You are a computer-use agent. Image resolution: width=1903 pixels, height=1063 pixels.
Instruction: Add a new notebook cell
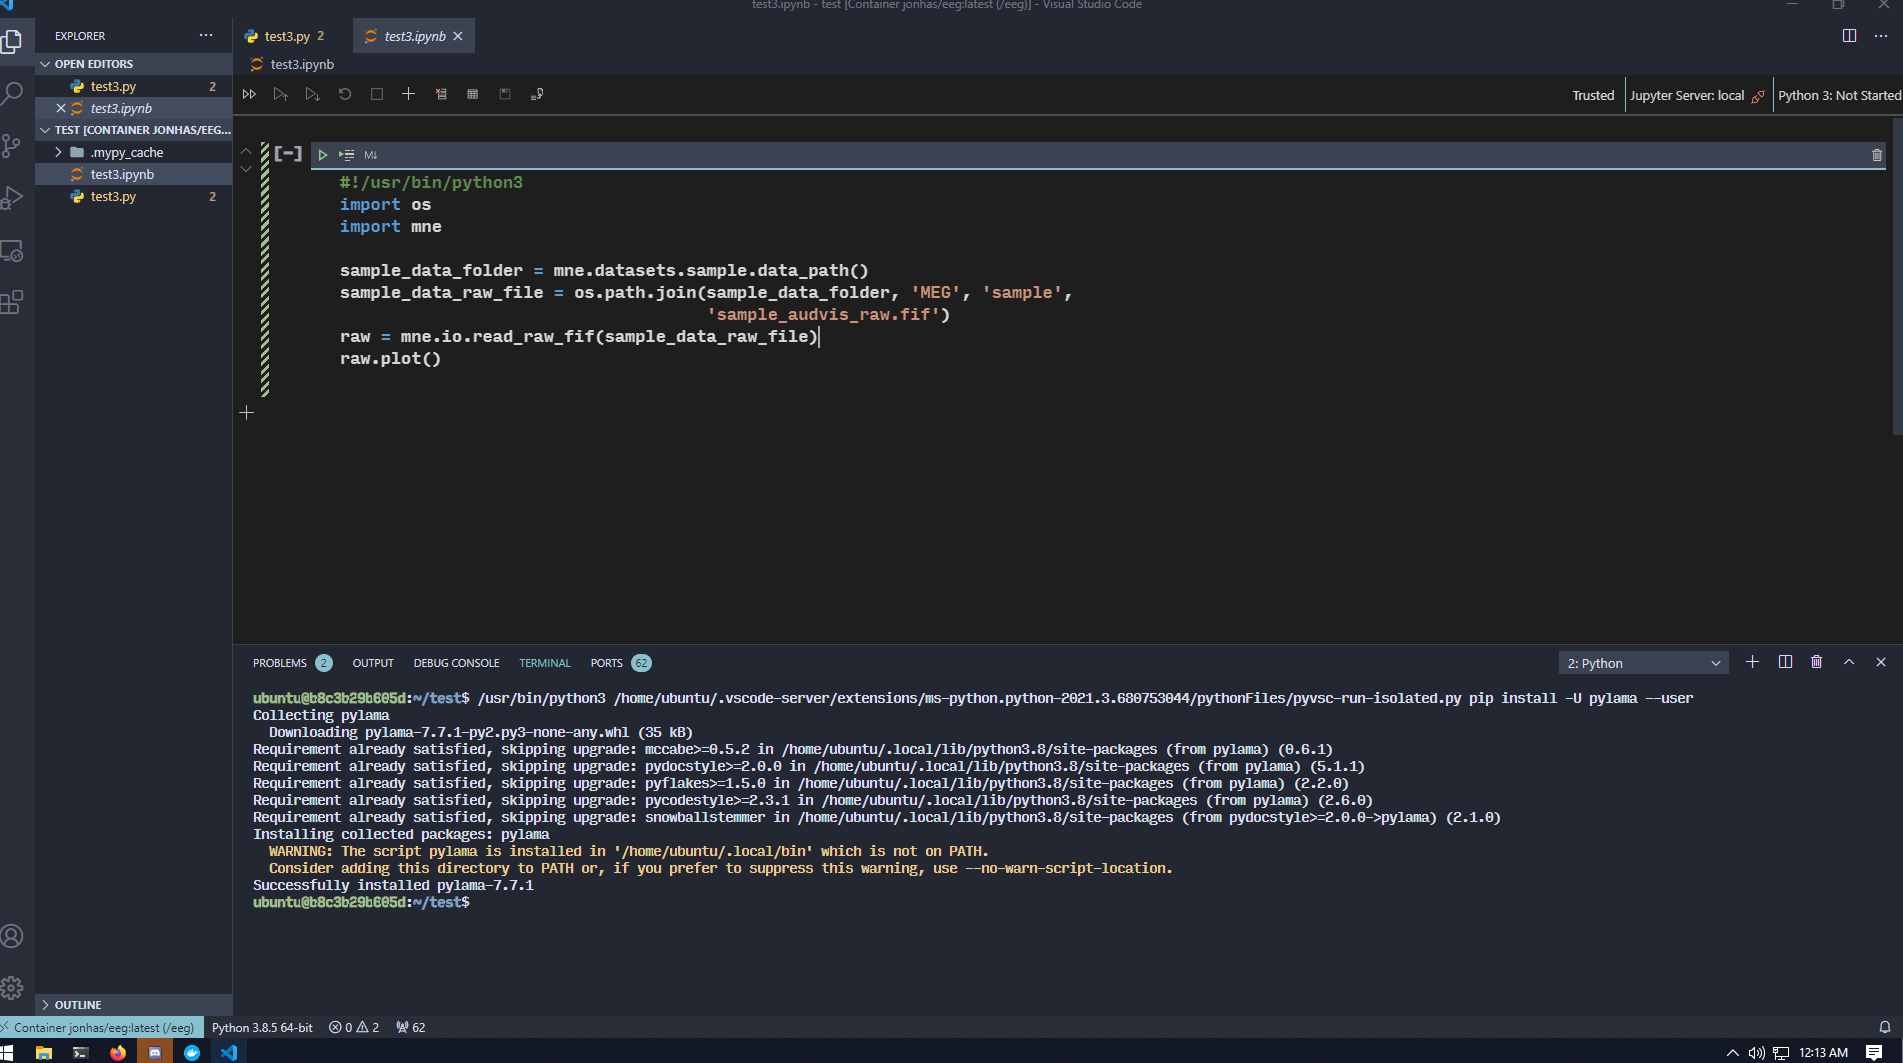pyautogui.click(x=408, y=94)
